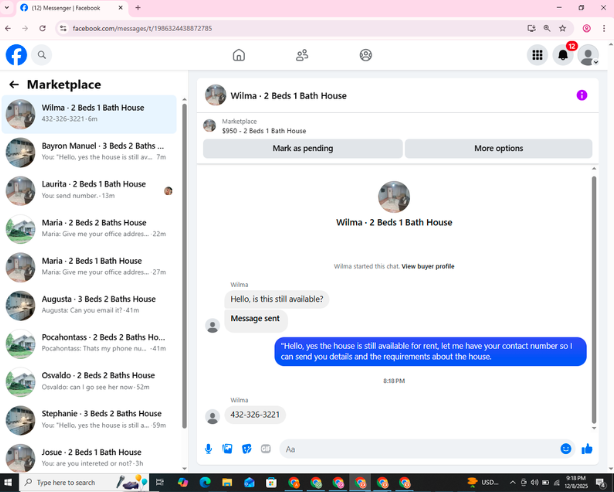The image size is (614, 492).
Task: Click Mark as pending button
Action: (303, 148)
